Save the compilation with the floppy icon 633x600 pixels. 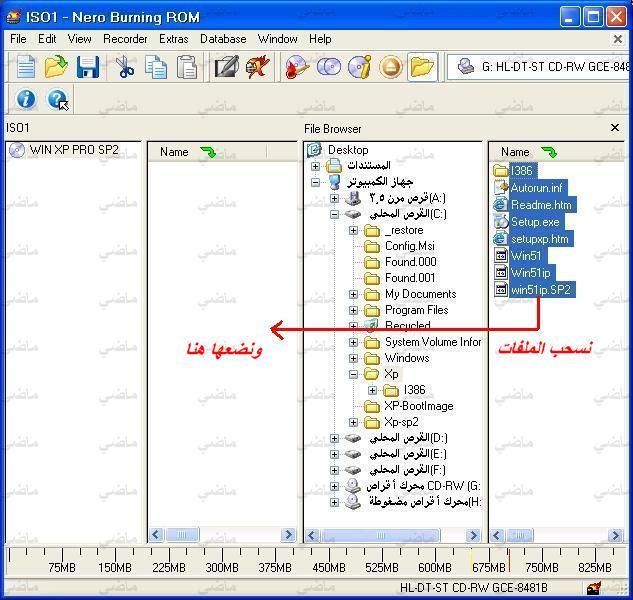[88, 67]
